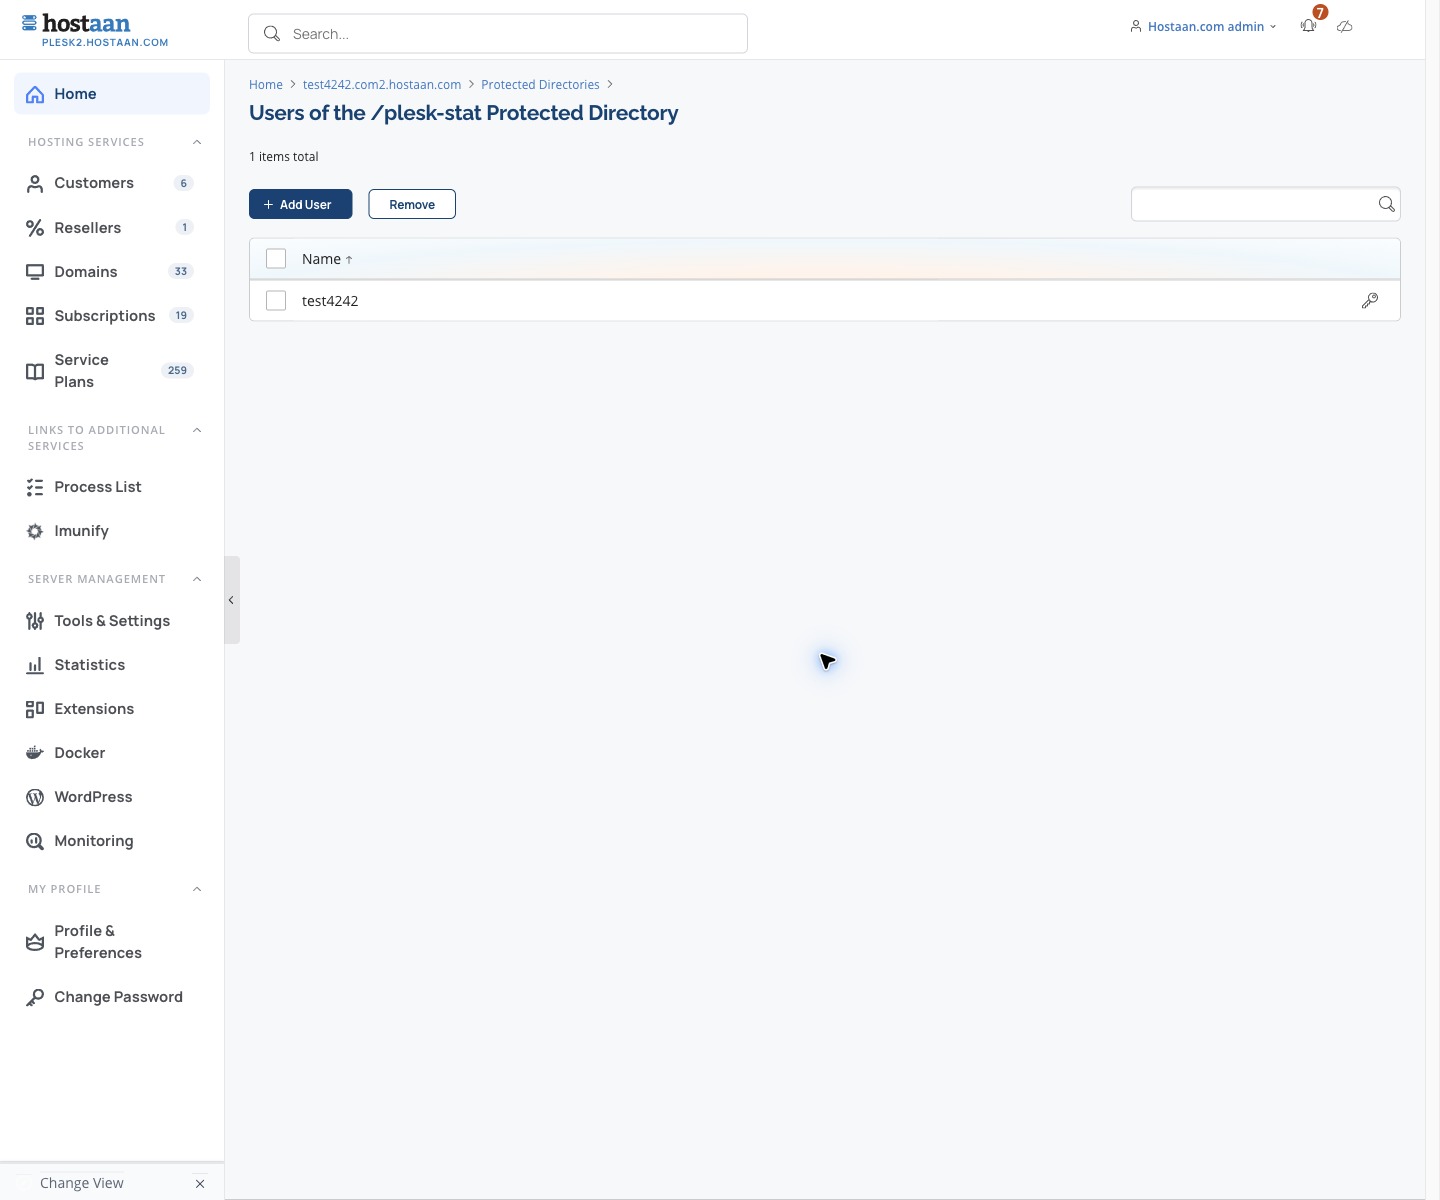Click the Add User button

tap(300, 204)
